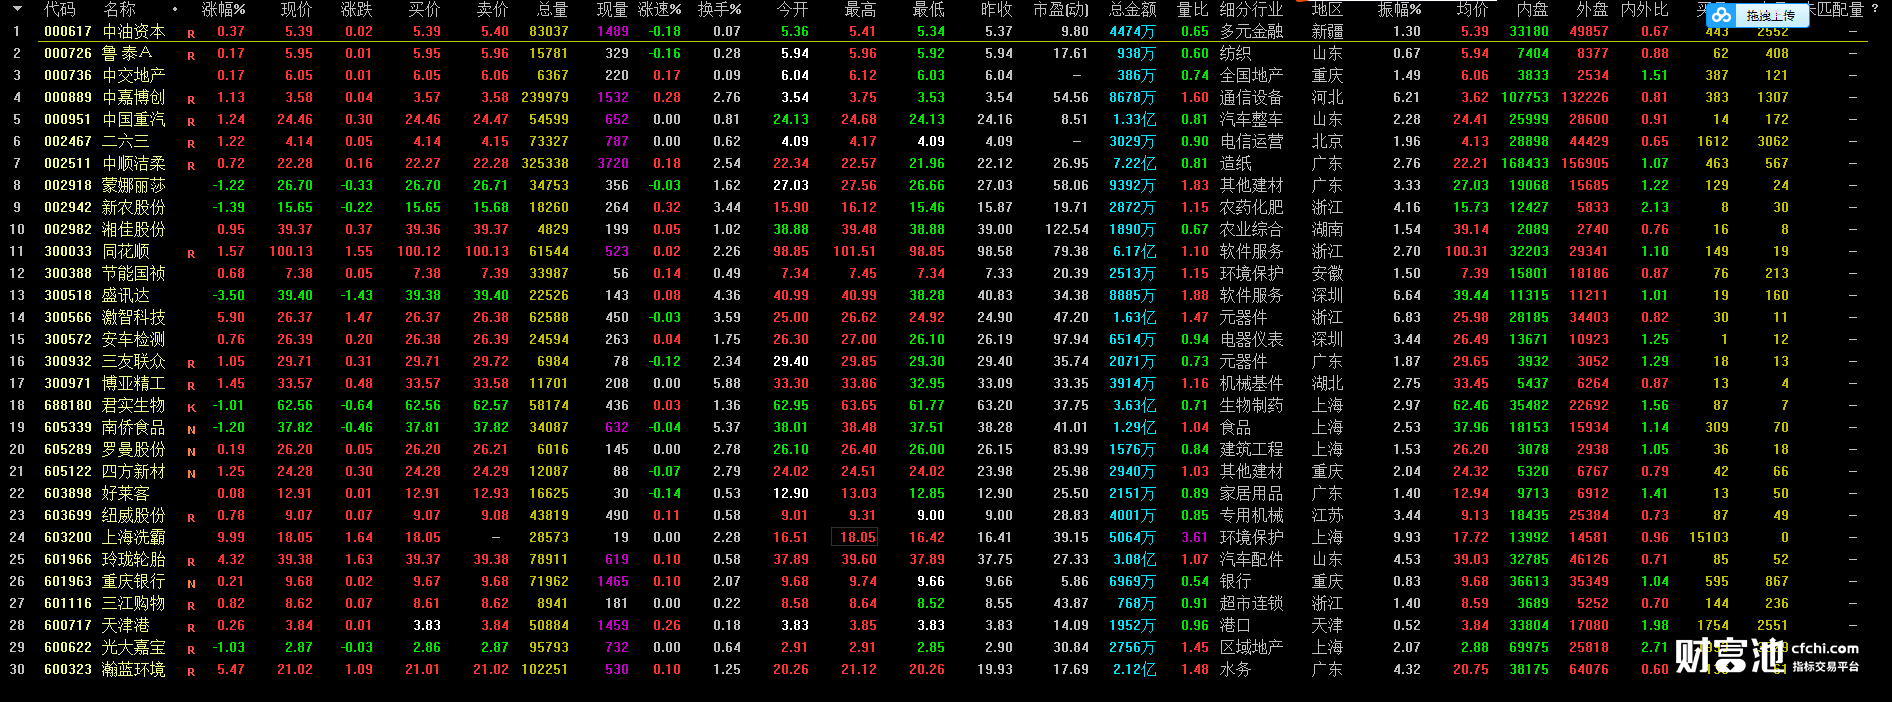Select stock name 蒙娜丽莎

[134, 185]
